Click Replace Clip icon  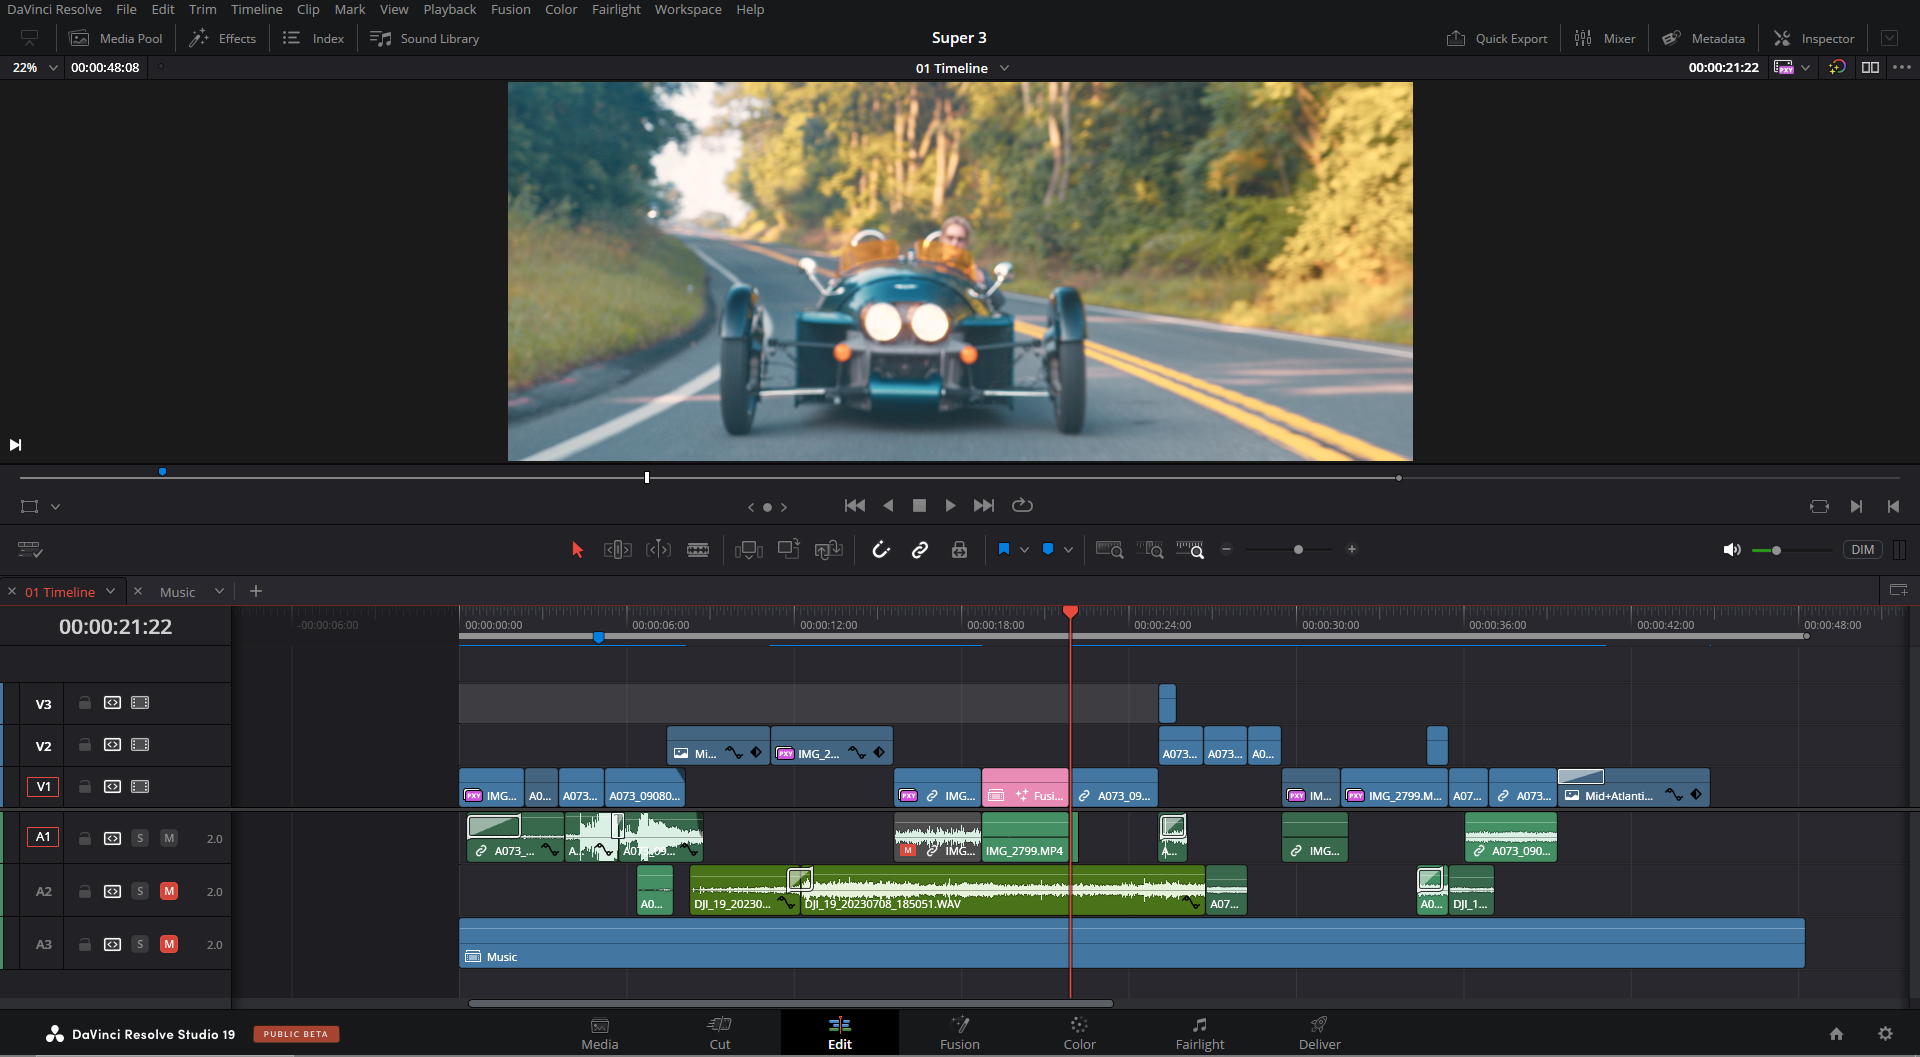(x=829, y=550)
